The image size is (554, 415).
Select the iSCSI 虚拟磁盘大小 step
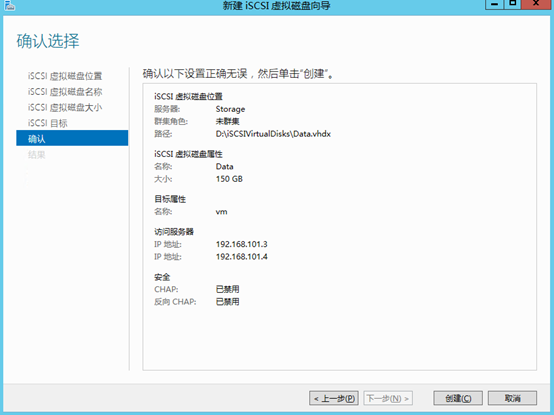click(65, 107)
